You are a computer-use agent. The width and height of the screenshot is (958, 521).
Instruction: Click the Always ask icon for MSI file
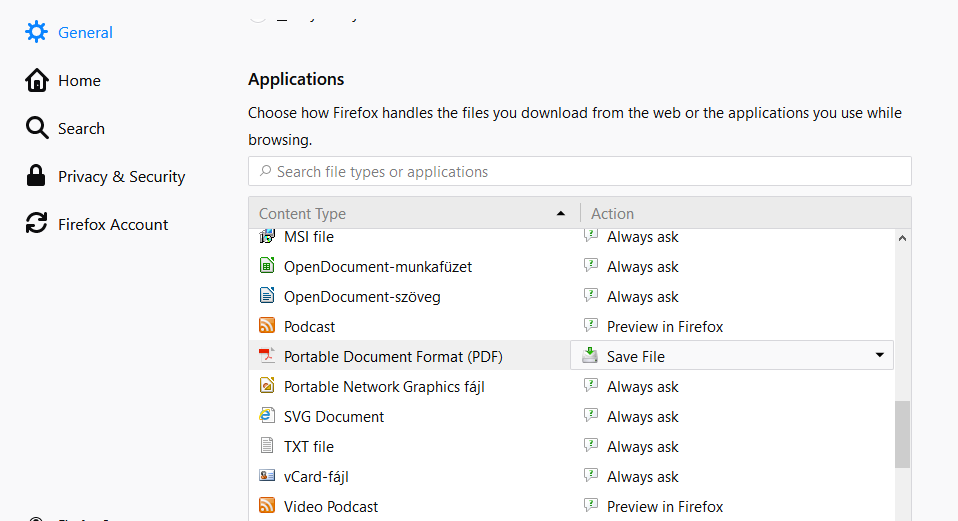[x=591, y=235]
